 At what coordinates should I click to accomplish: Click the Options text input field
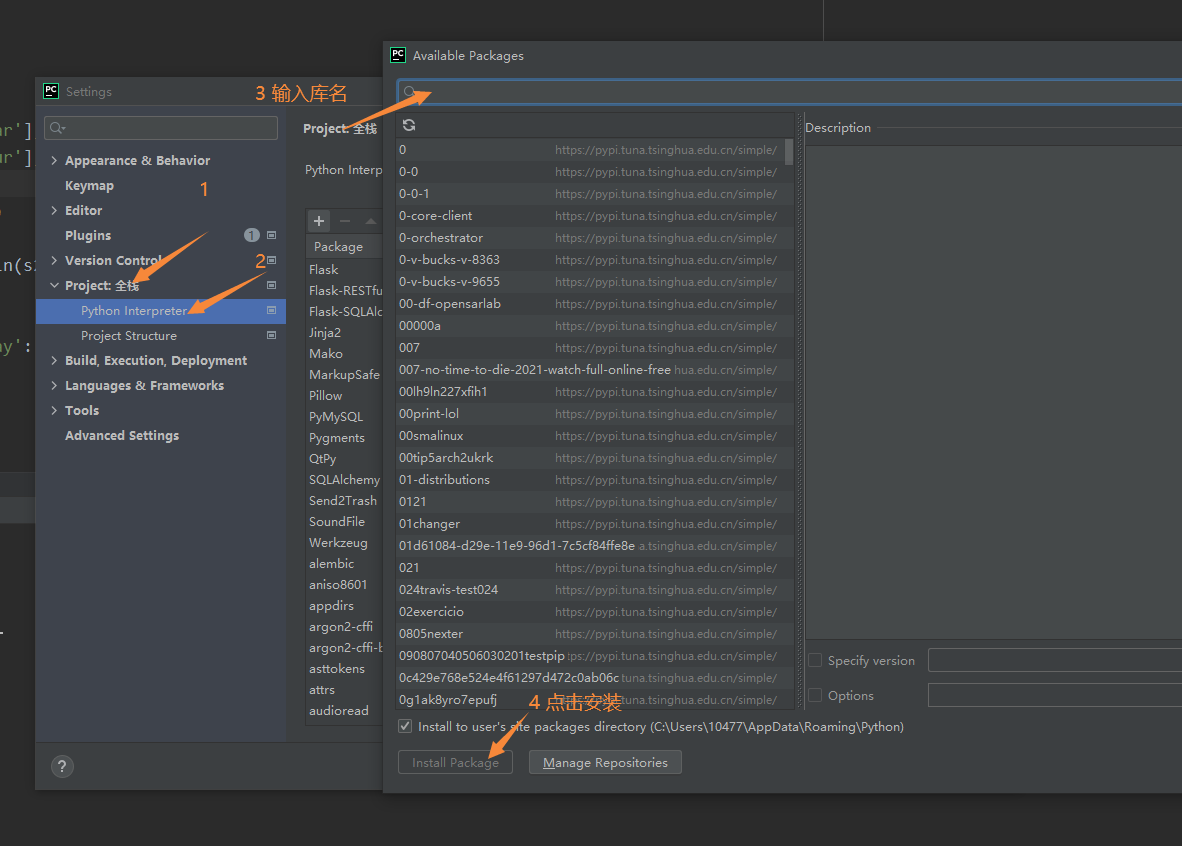[1055, 695]
